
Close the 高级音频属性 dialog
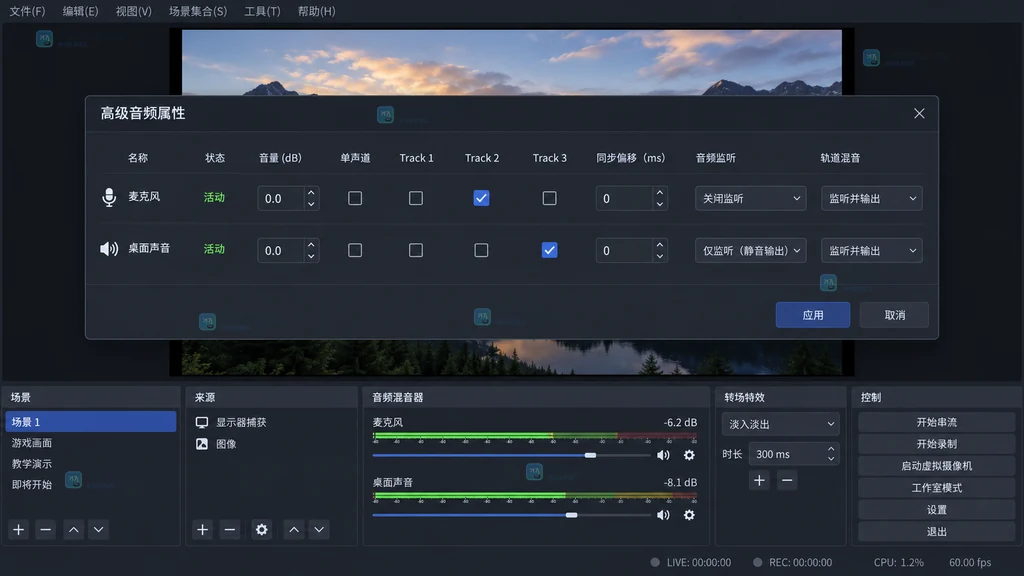coord(919,114)
